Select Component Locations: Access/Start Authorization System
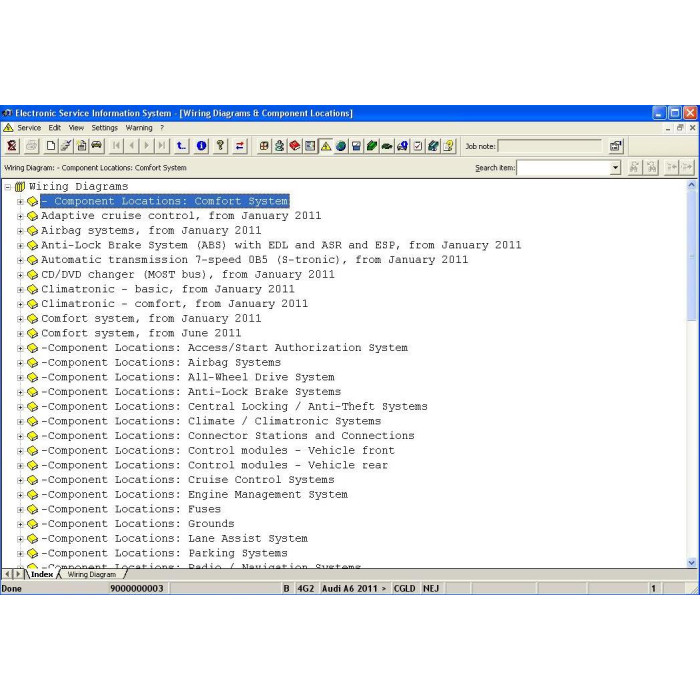 pyautogui.click(x=224, y=348)
